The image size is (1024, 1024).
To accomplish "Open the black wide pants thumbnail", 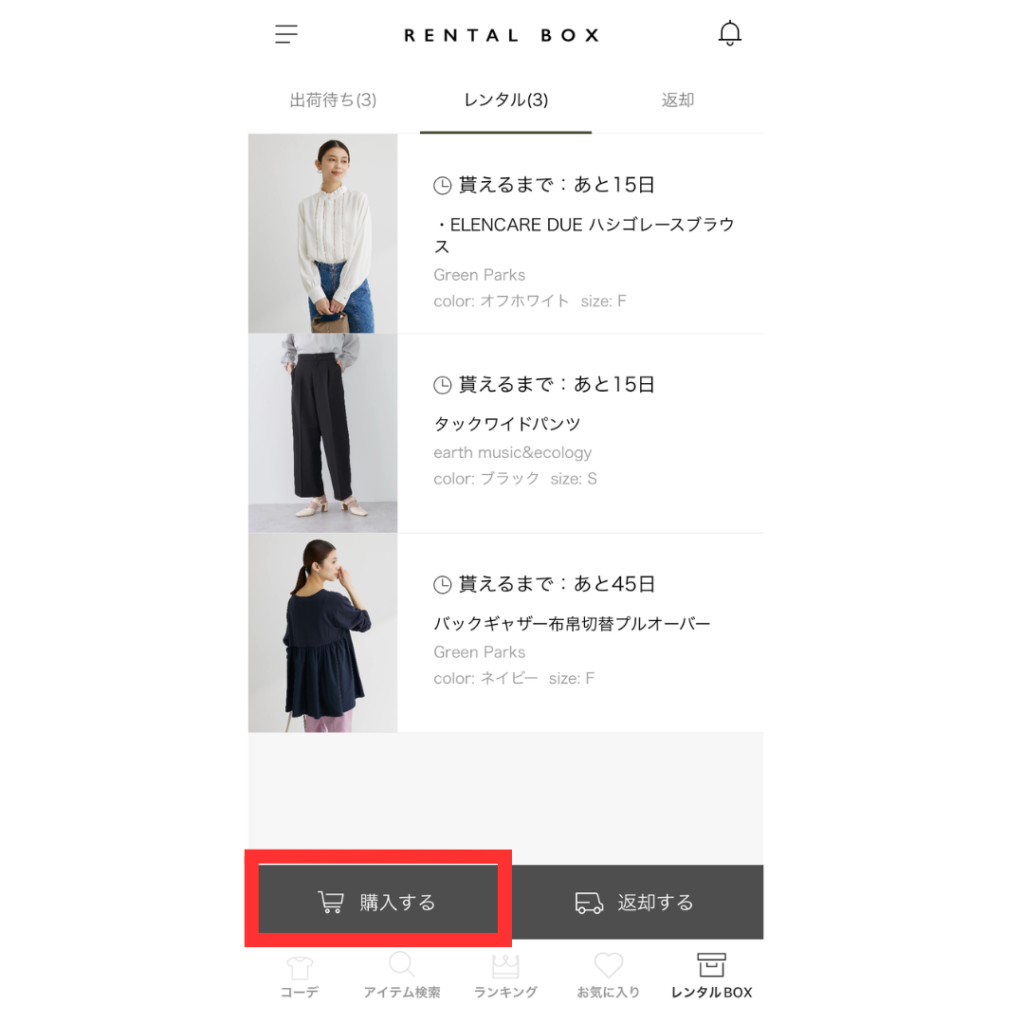I will [323, 433].
